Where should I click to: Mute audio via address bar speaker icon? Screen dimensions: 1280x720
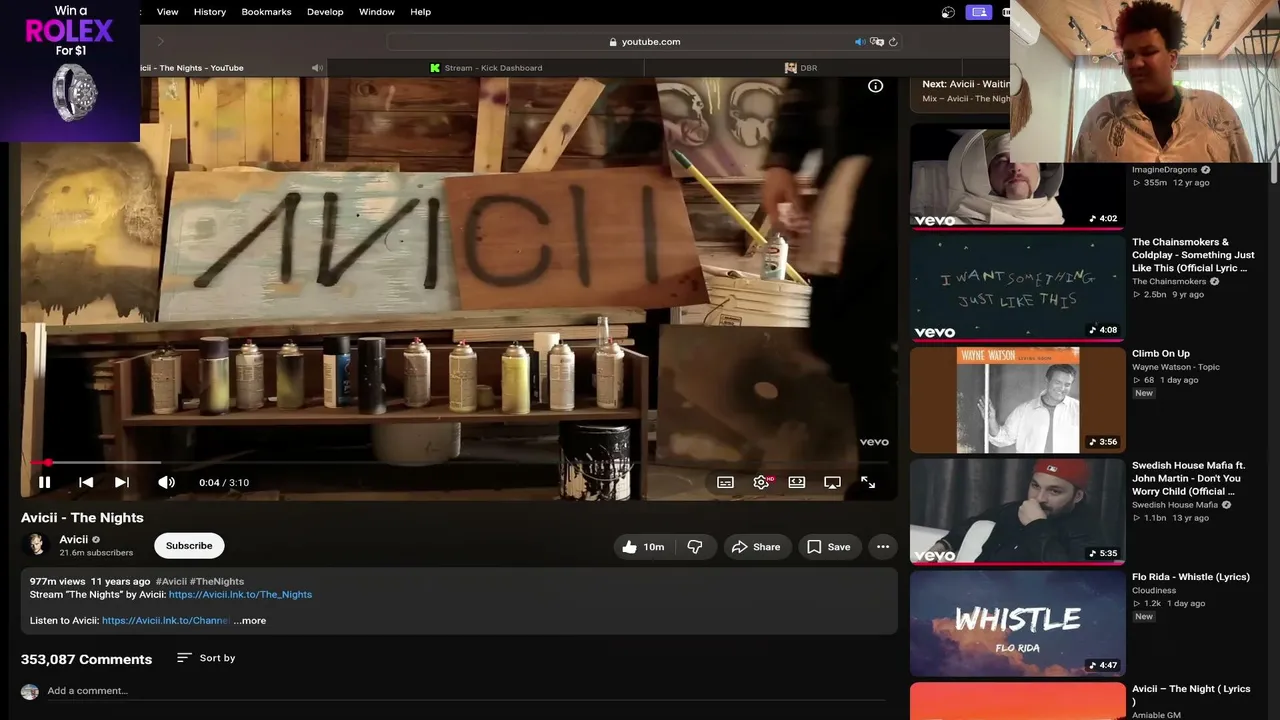(859, 42)
